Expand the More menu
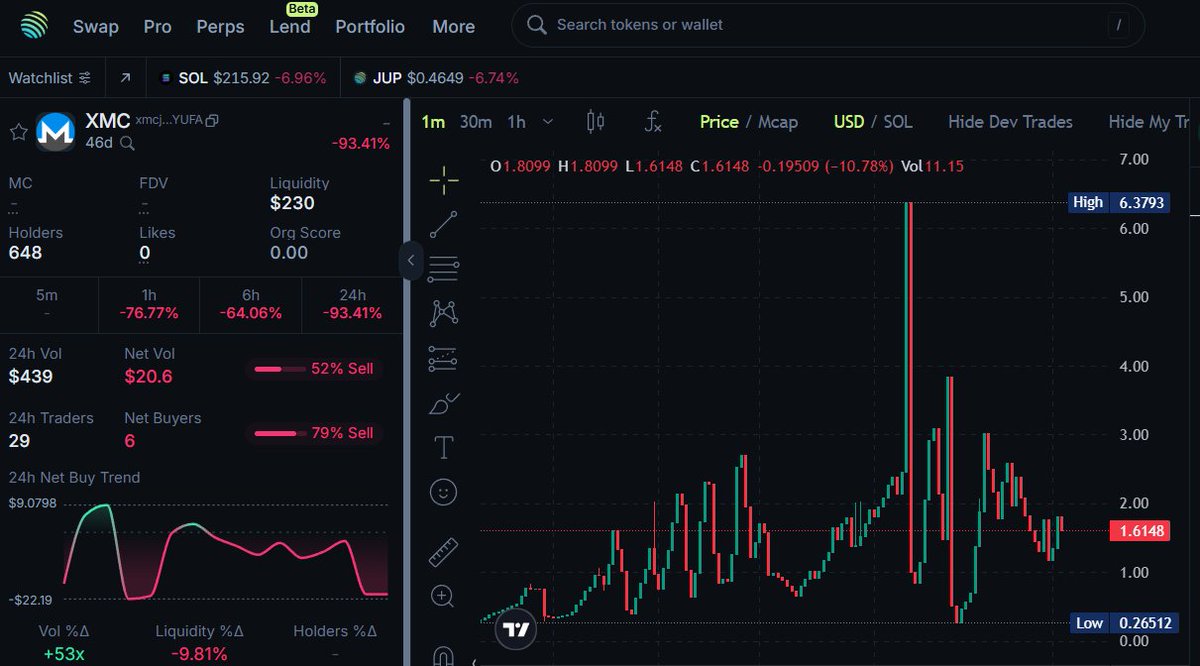 point(453,27)
